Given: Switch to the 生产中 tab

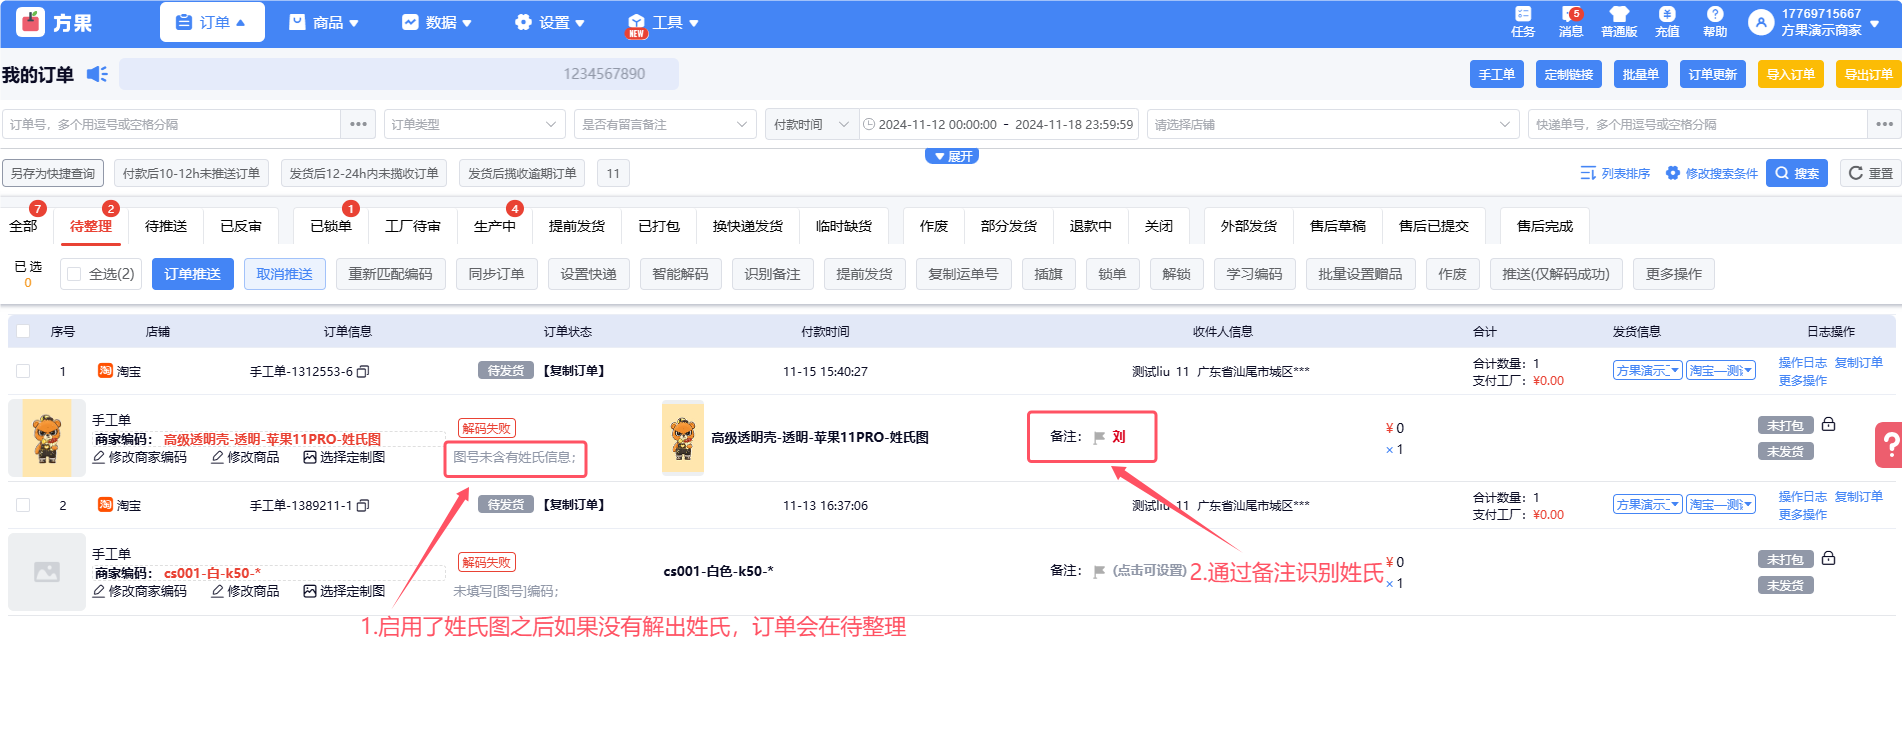Looking at the screenshot, I should point(495,226).
